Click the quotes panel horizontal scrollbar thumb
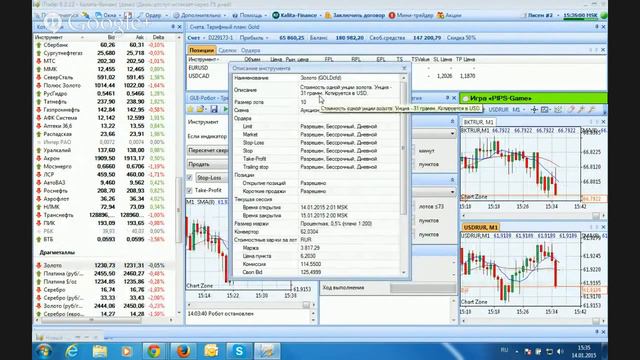This screenshot has width=640, height=360. pos(91,320)
